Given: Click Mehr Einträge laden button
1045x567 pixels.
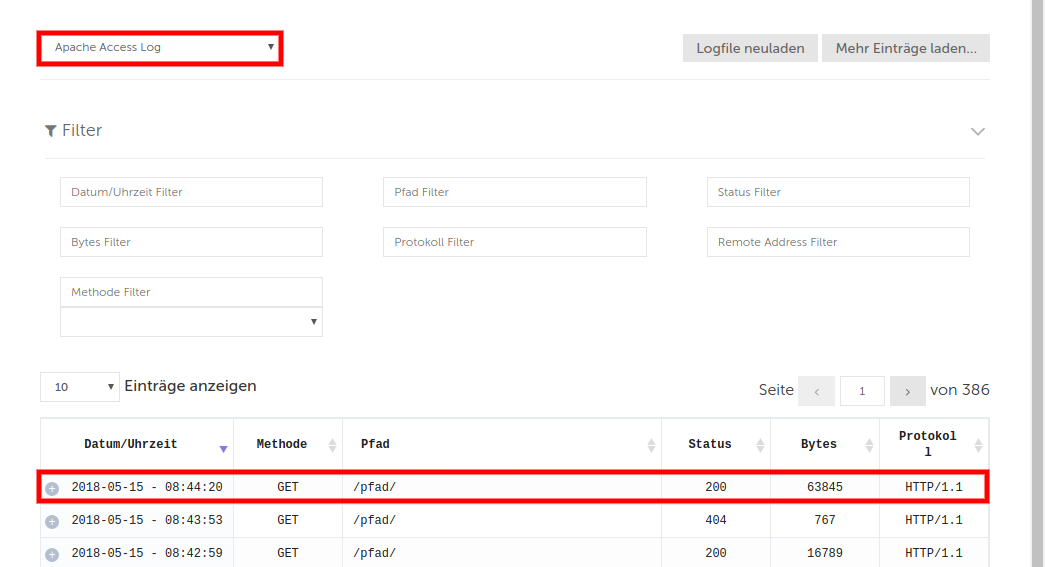Looking at the screenshot, I should click(905, 48).
